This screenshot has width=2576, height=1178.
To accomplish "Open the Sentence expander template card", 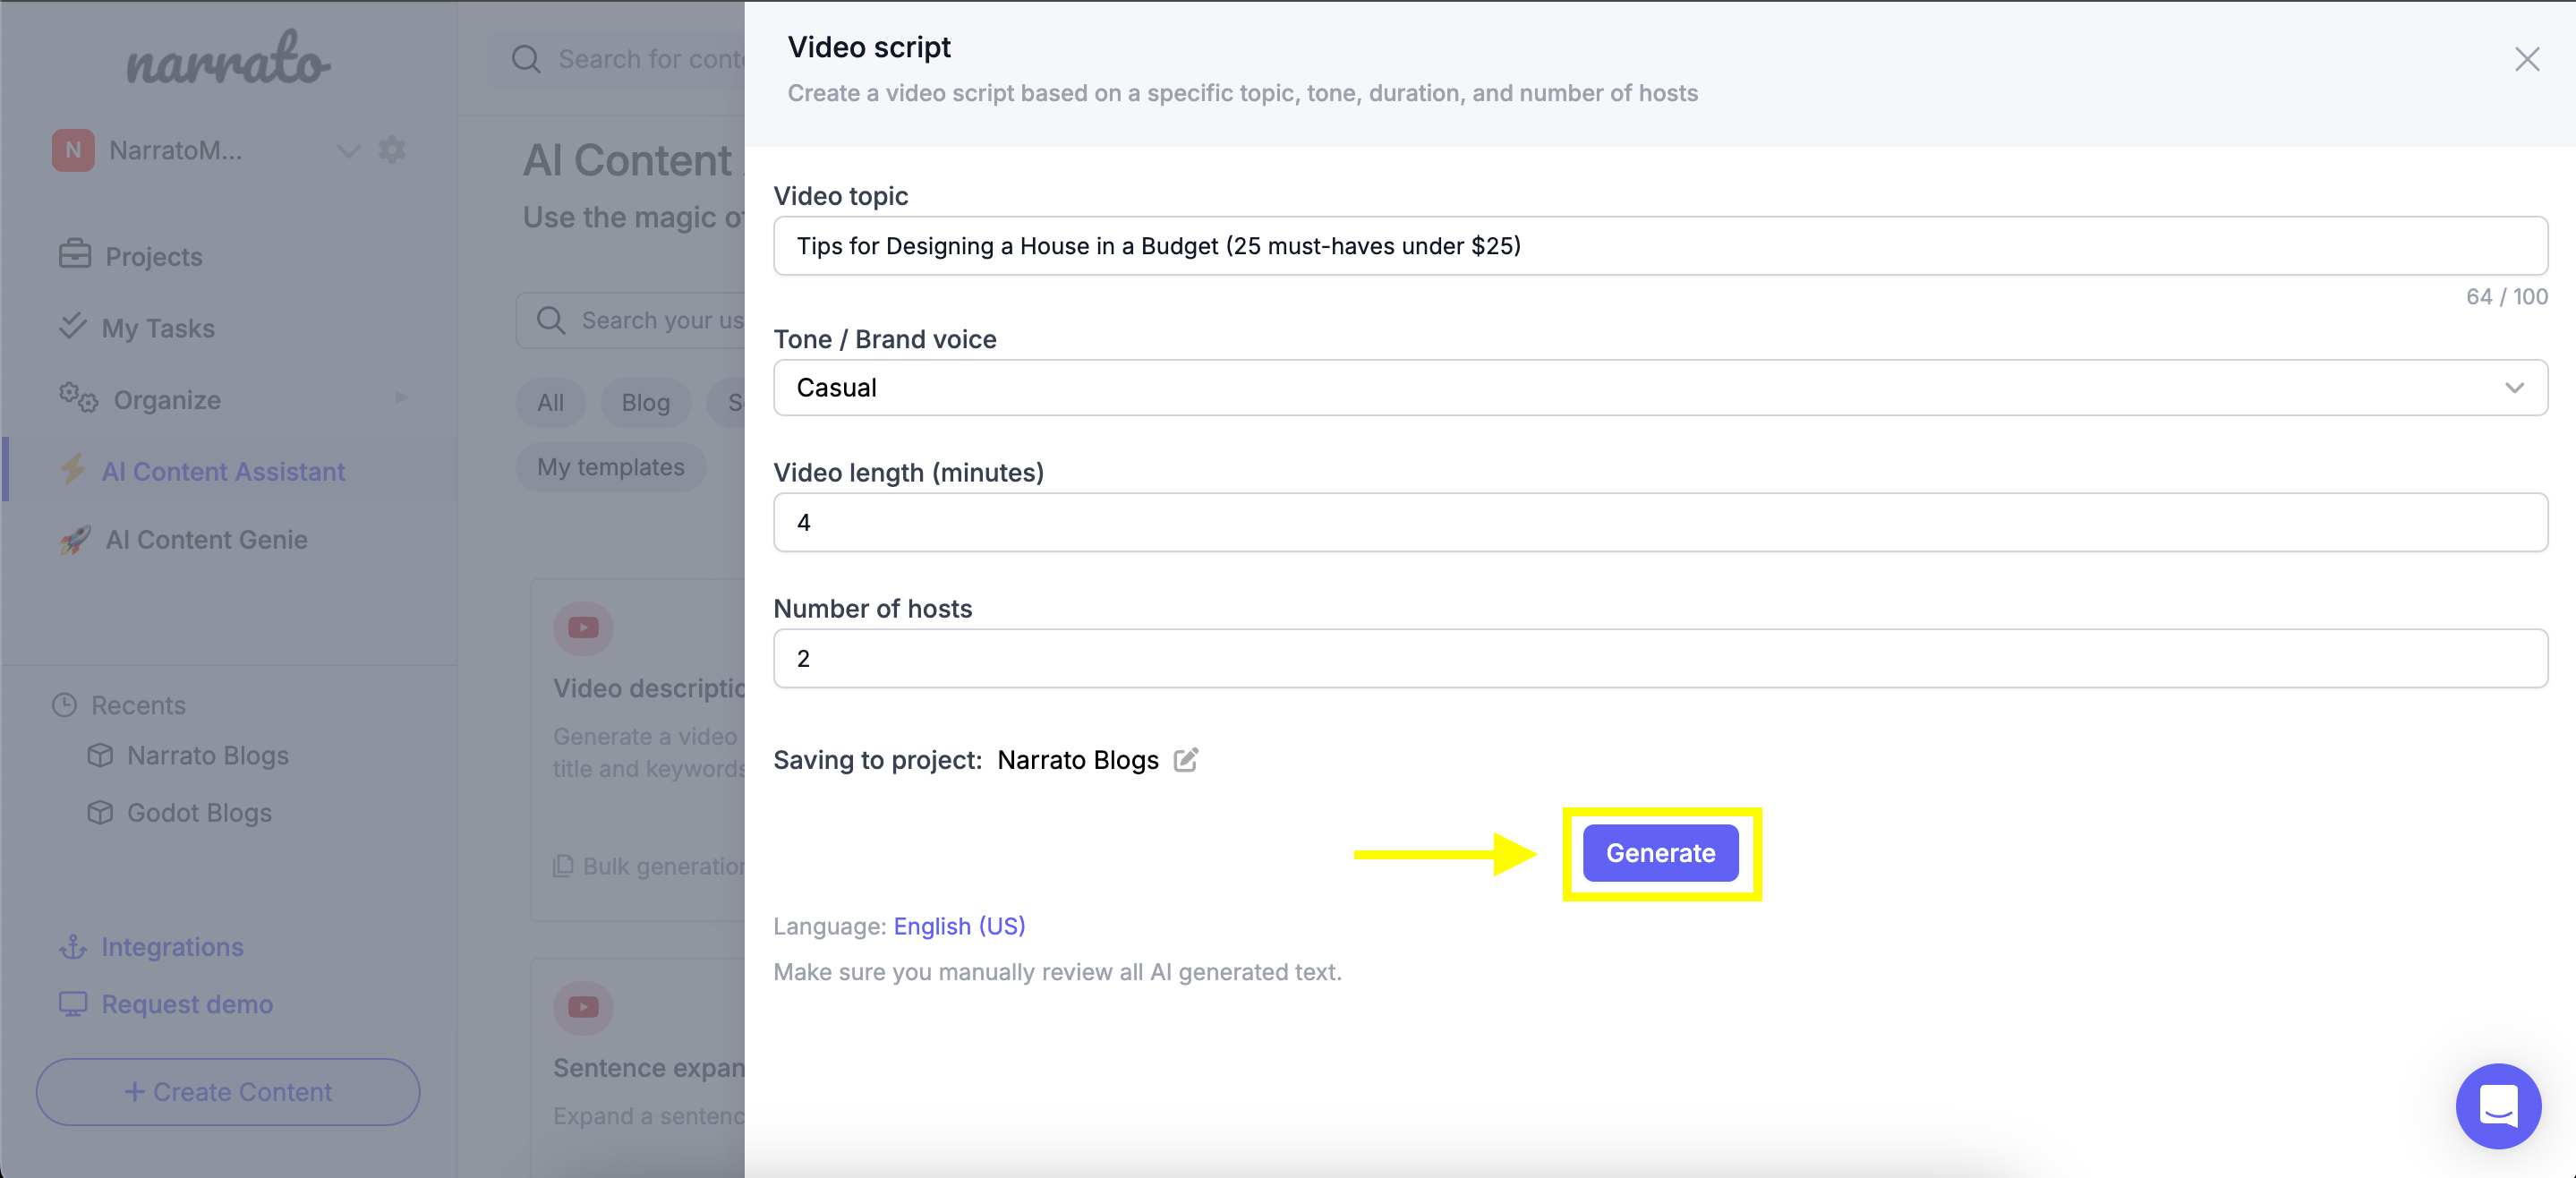I will (638, 1068).
